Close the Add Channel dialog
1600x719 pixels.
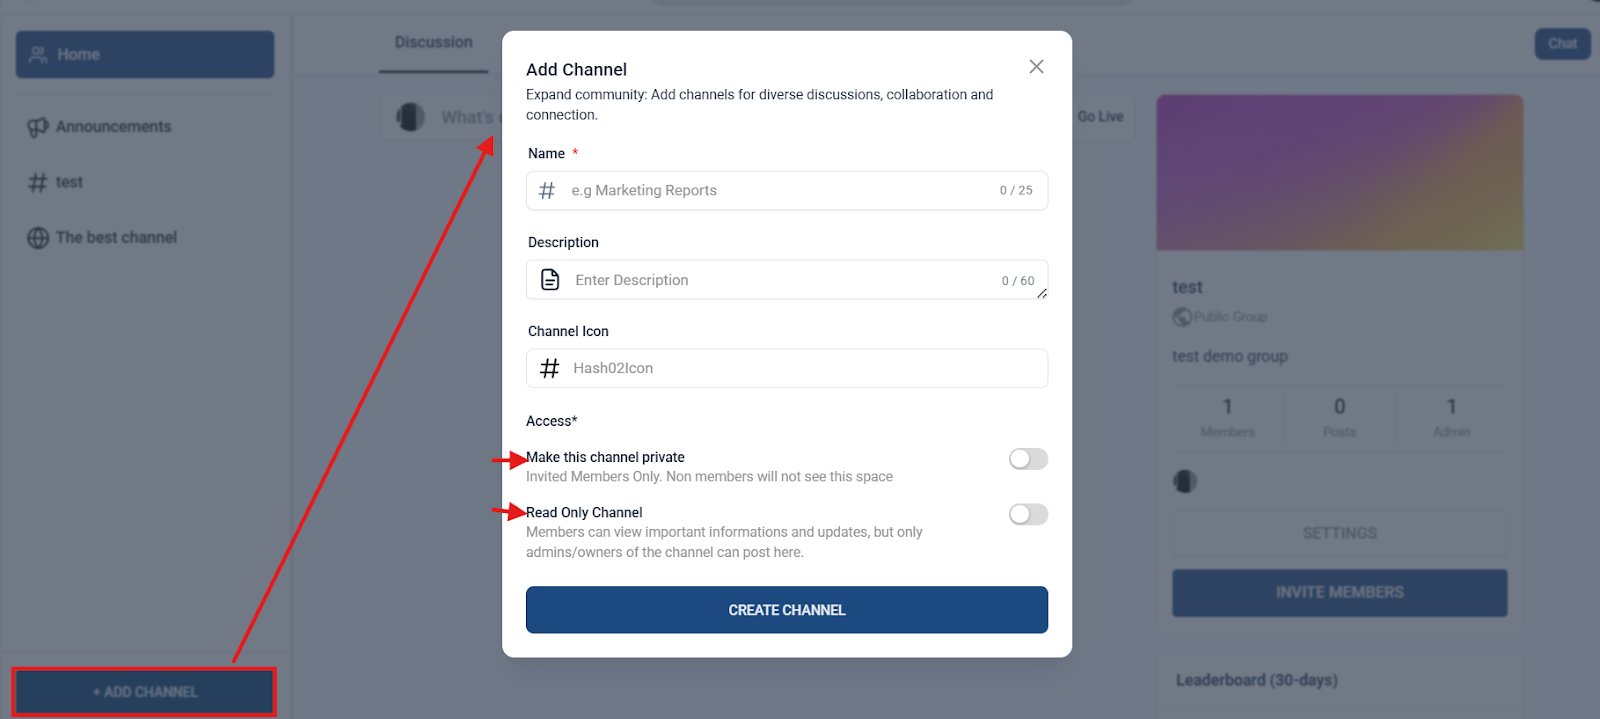pyautogui.click(x=1036, y=67)
